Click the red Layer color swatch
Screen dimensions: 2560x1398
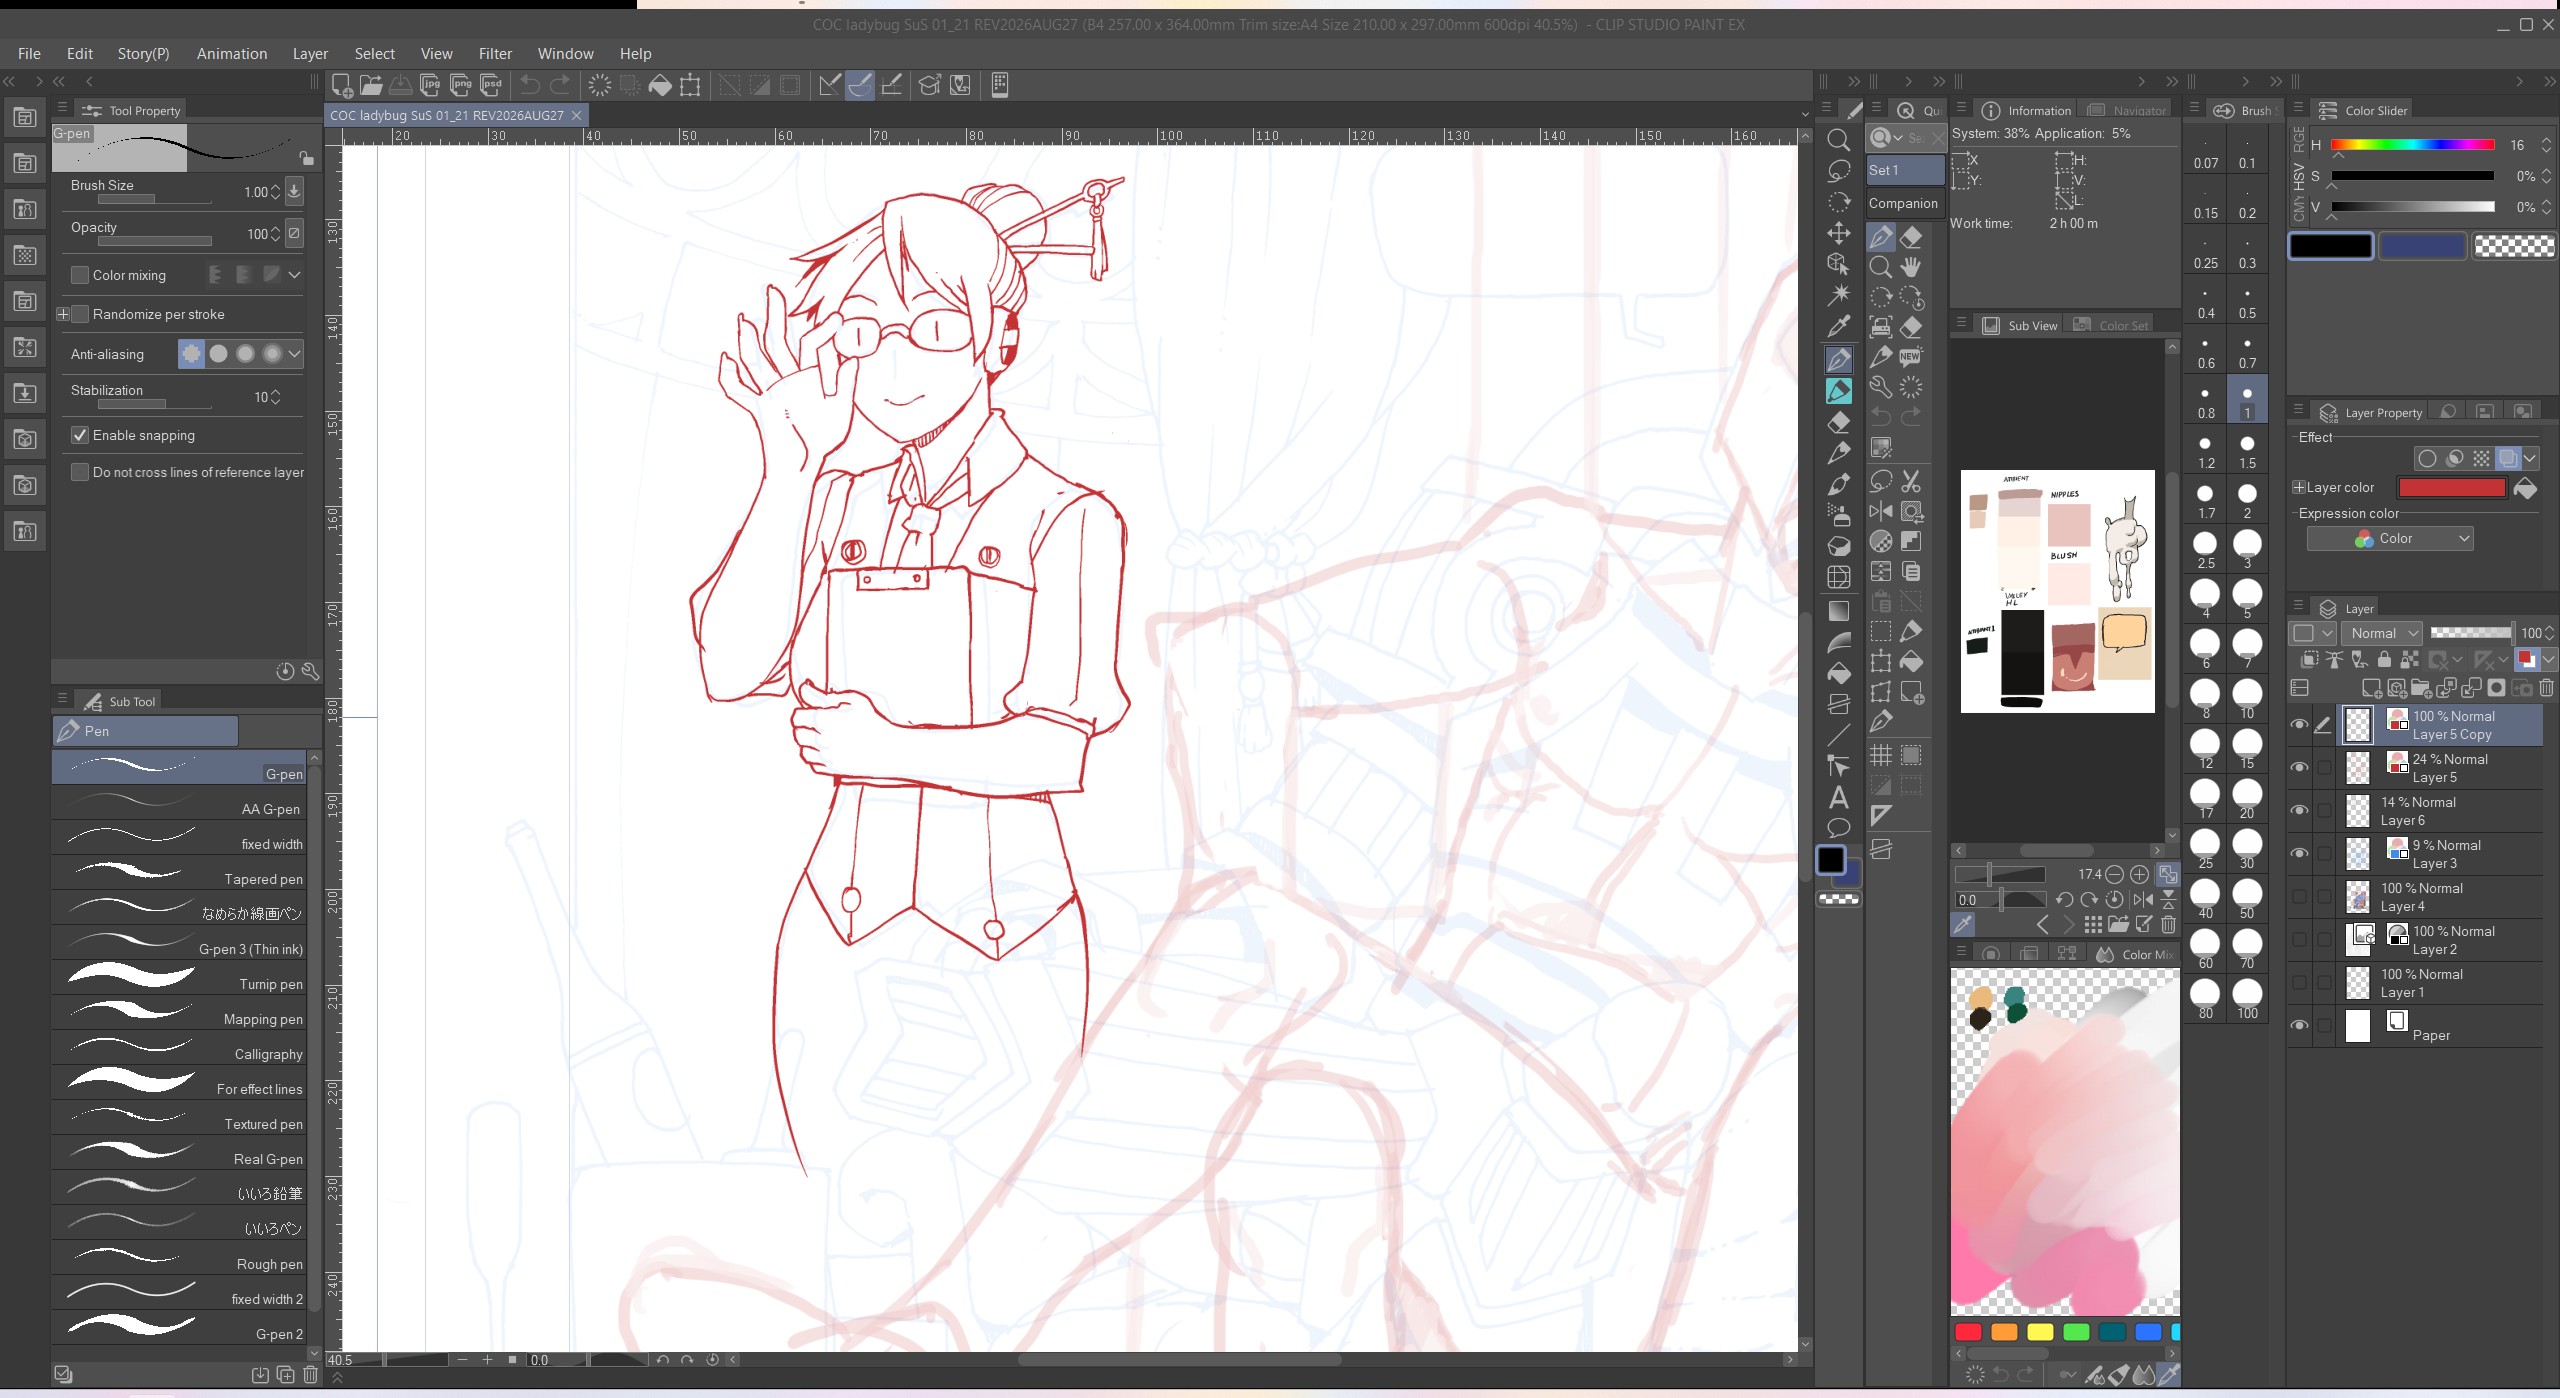pos(2452,488)
